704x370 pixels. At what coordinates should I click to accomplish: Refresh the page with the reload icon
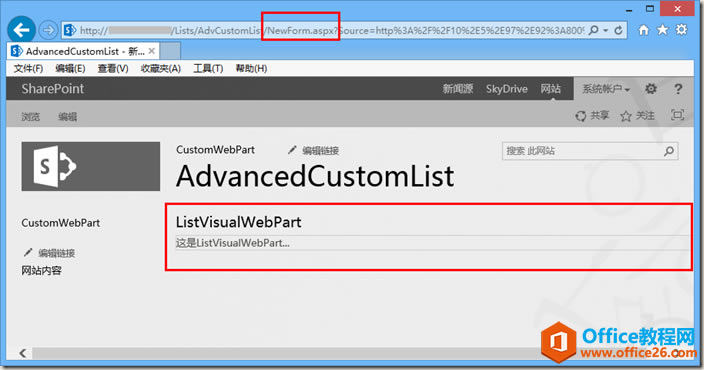618,30
